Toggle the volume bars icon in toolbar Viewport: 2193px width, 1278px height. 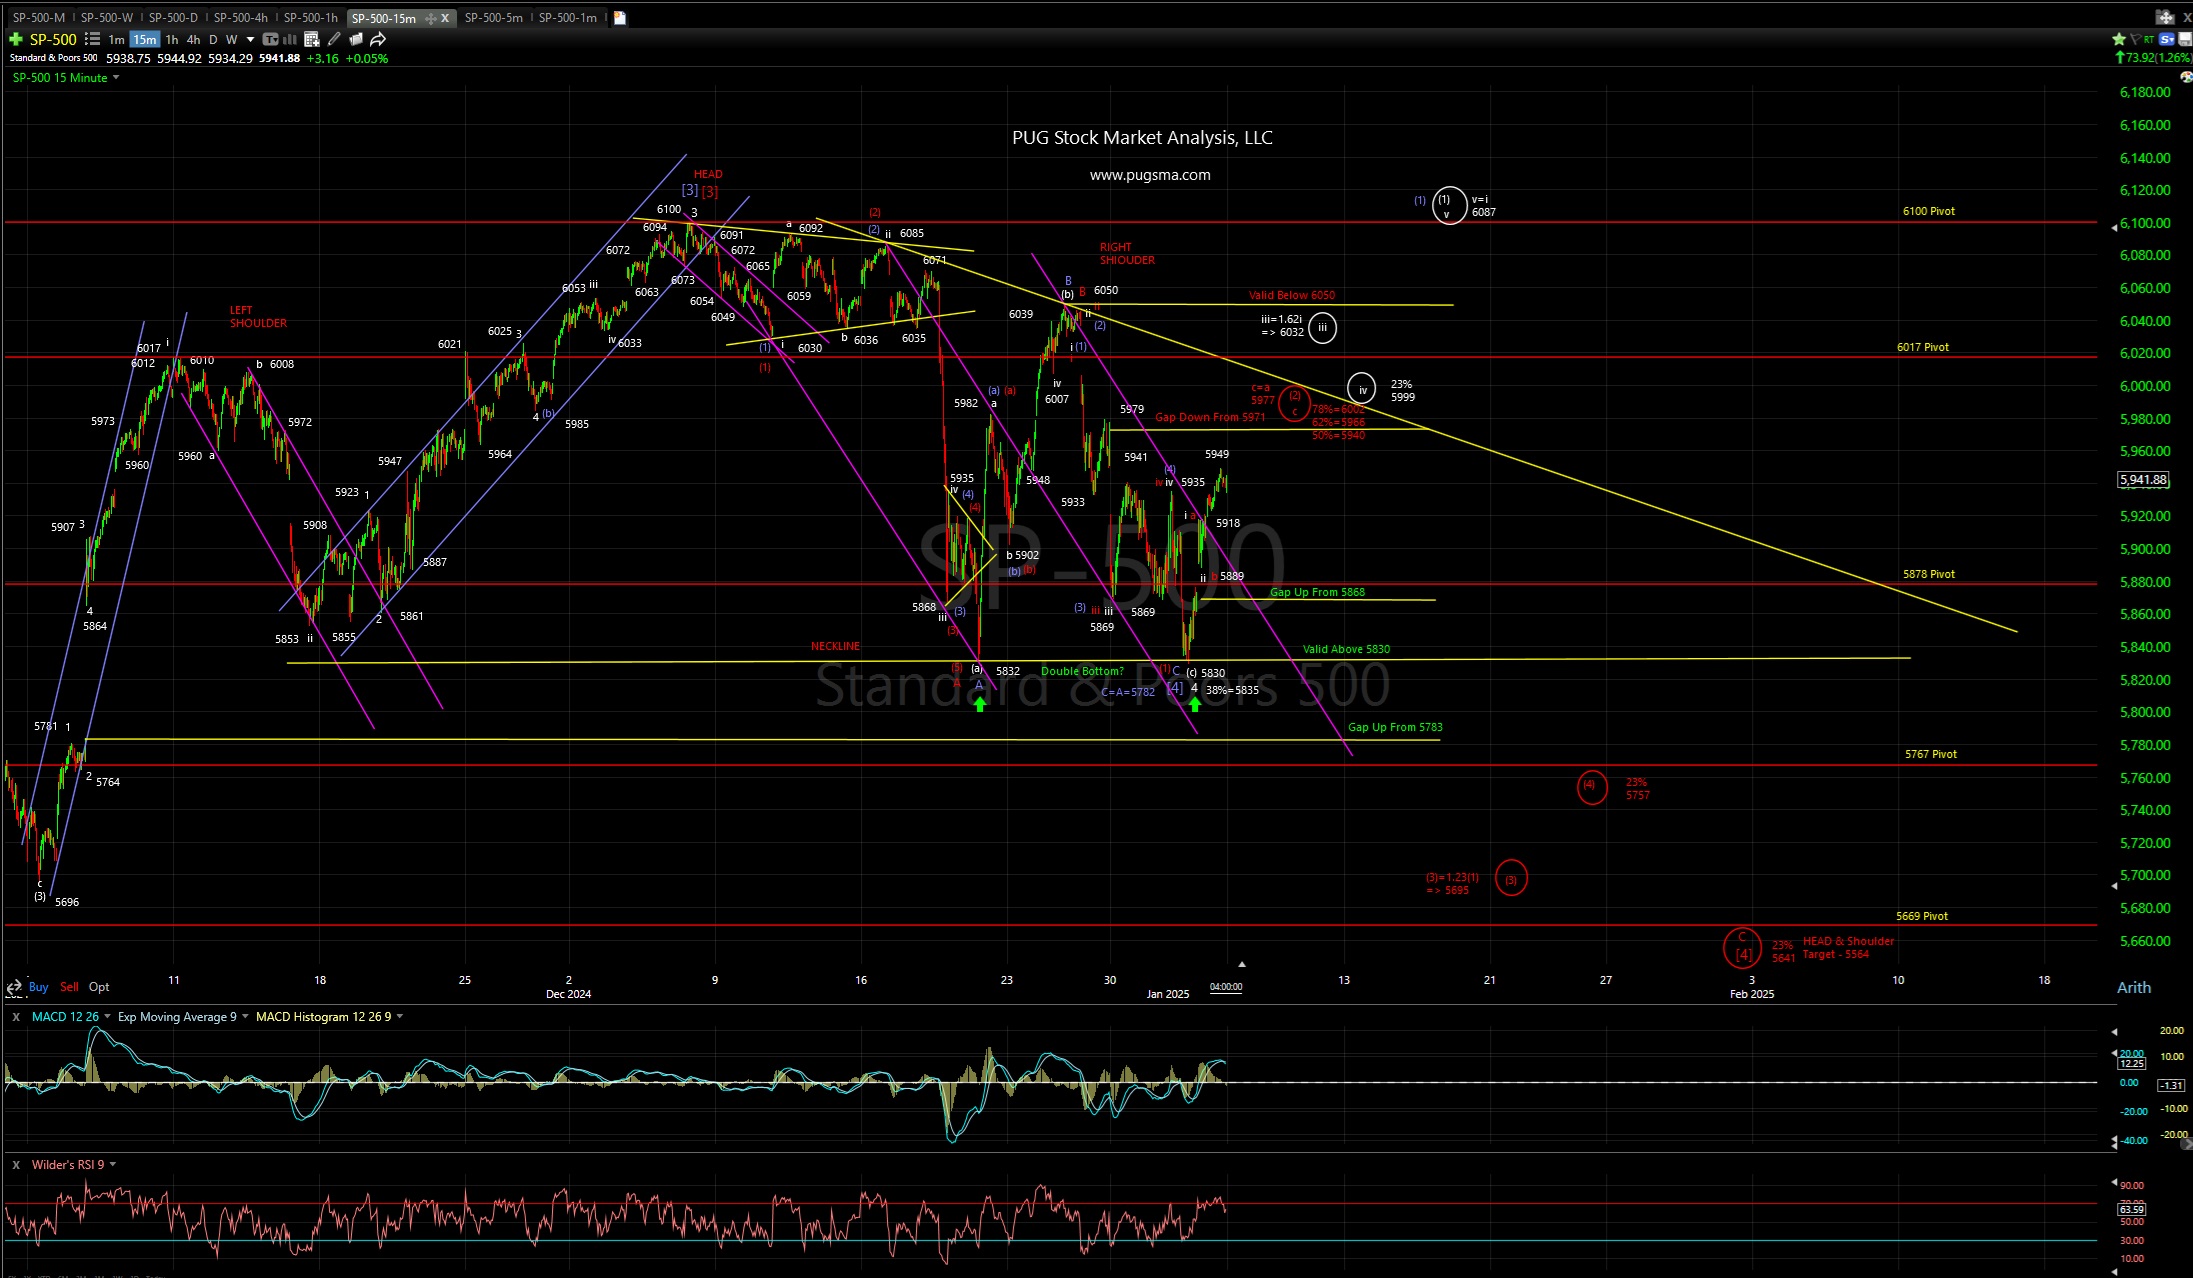click(x=288, y=39)
